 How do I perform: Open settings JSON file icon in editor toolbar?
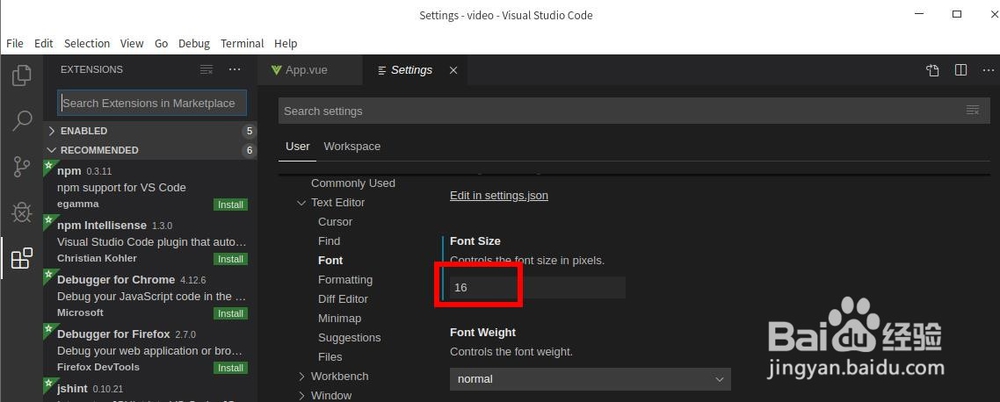pyautogui.click(x=932, y=70)
